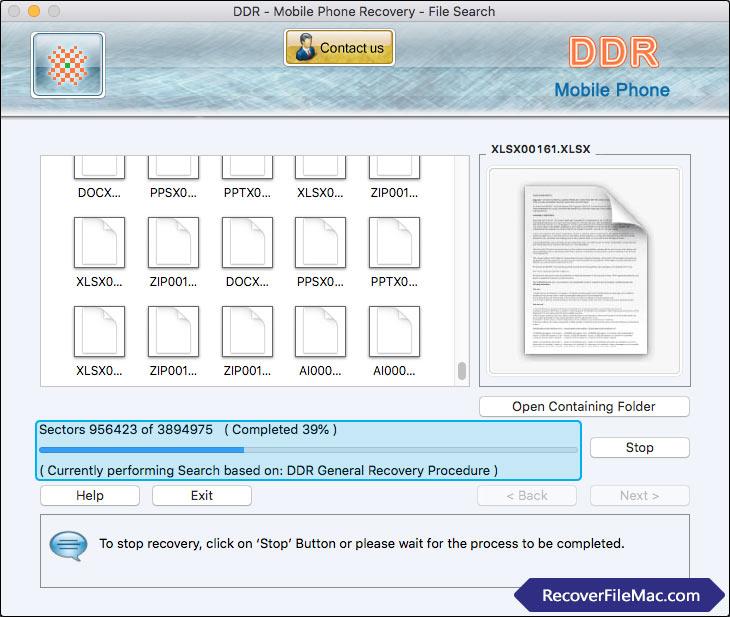Open the Contact us button

(339, 47)
